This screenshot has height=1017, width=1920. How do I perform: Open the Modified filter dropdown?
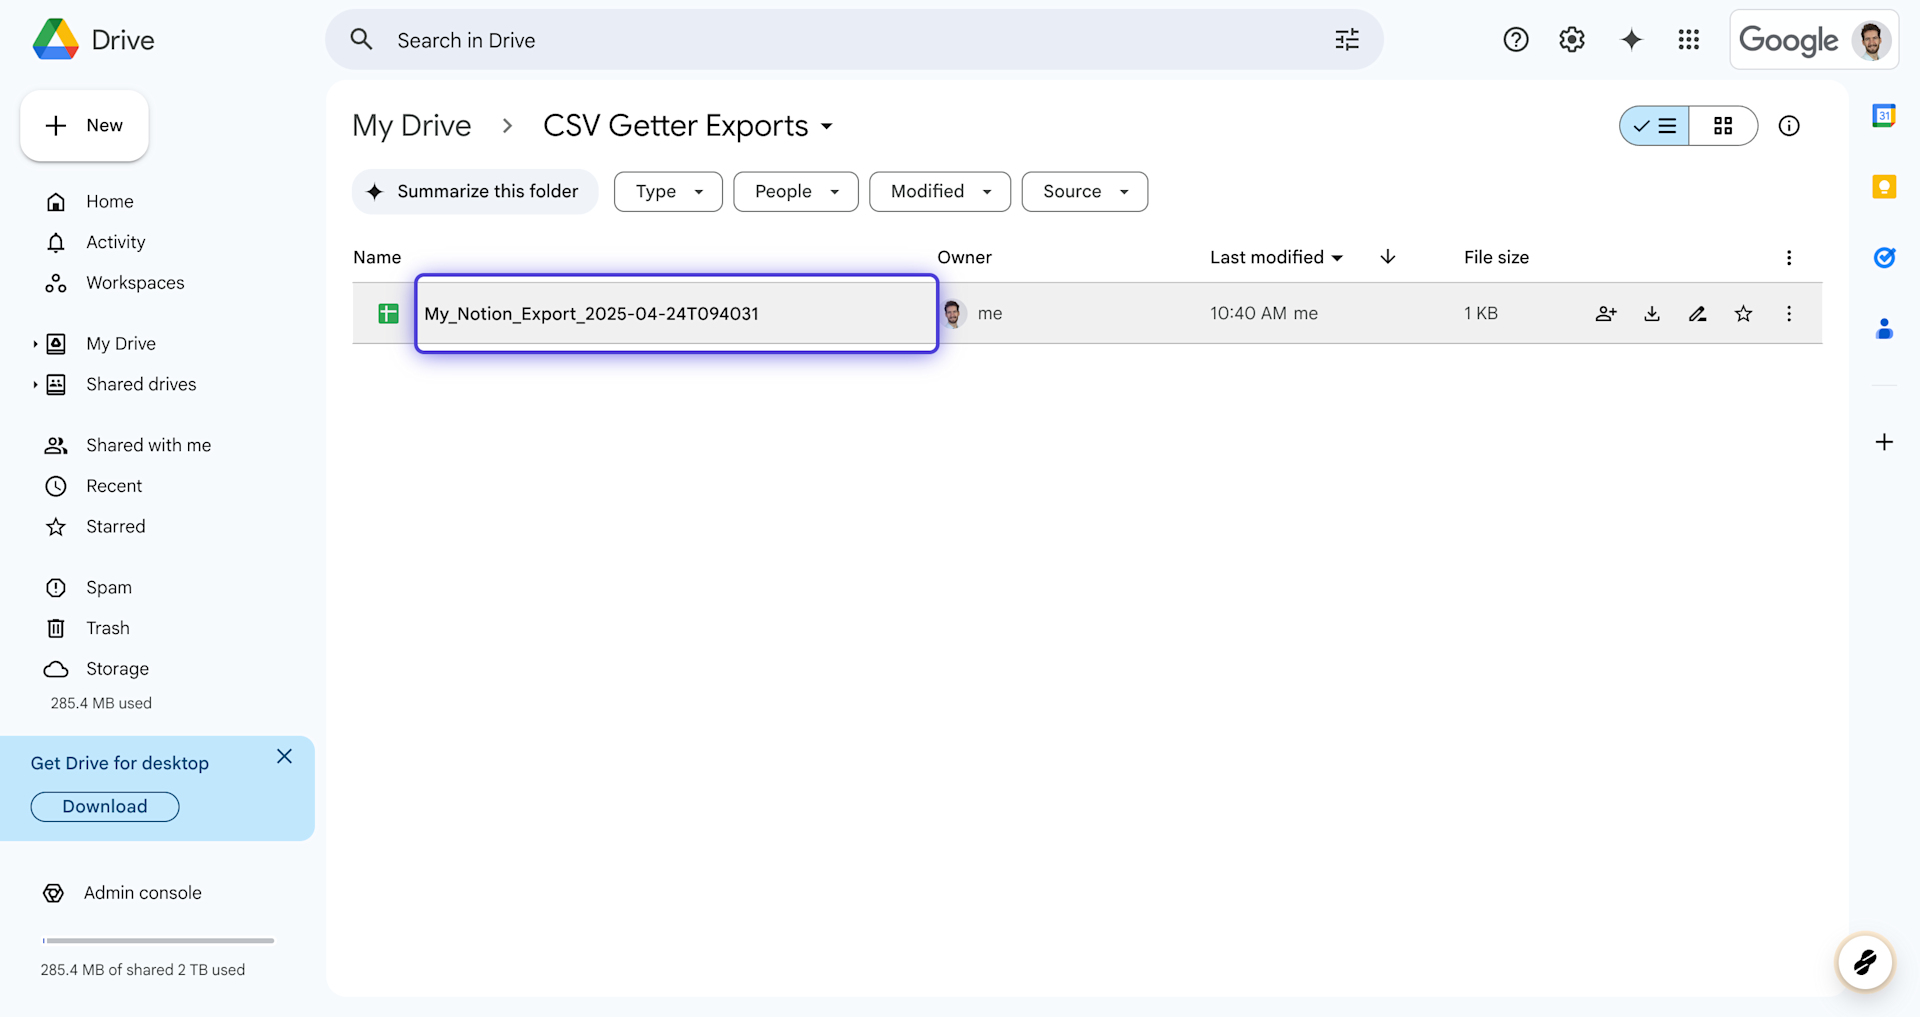click(x=939, y=191)
